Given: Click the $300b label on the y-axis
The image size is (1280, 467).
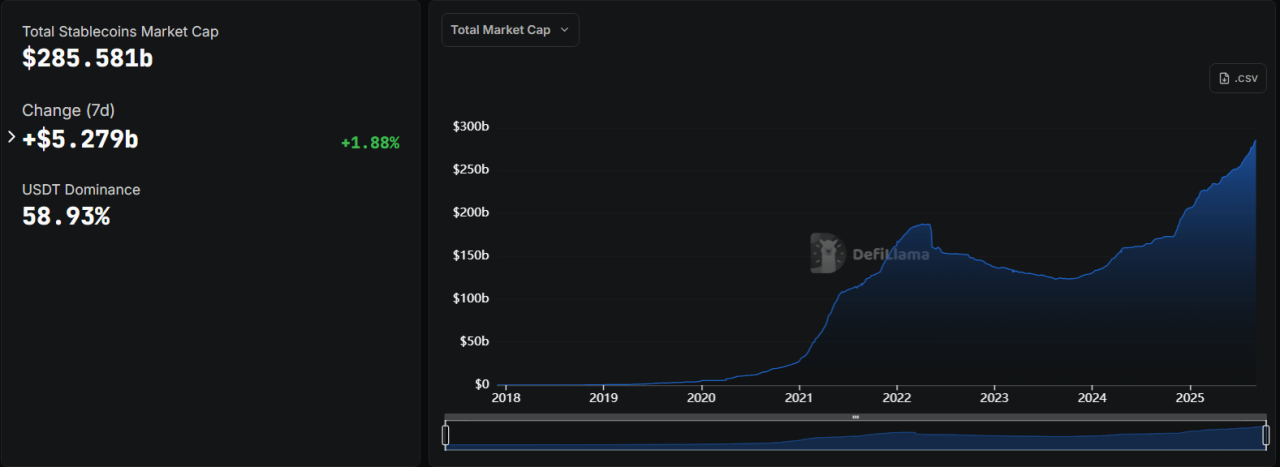Looking at the screenshot, I should pos(471,127).
